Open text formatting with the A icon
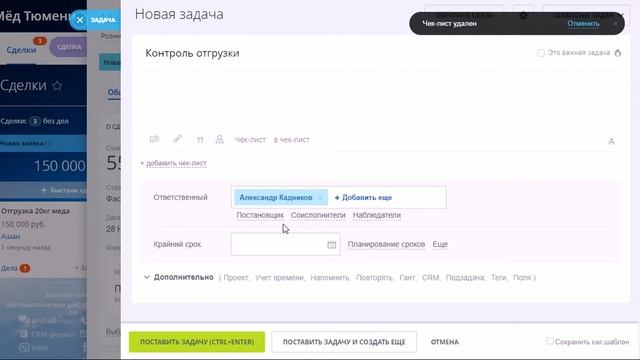This screenshot has width=640, height=360. pos(611,141)
